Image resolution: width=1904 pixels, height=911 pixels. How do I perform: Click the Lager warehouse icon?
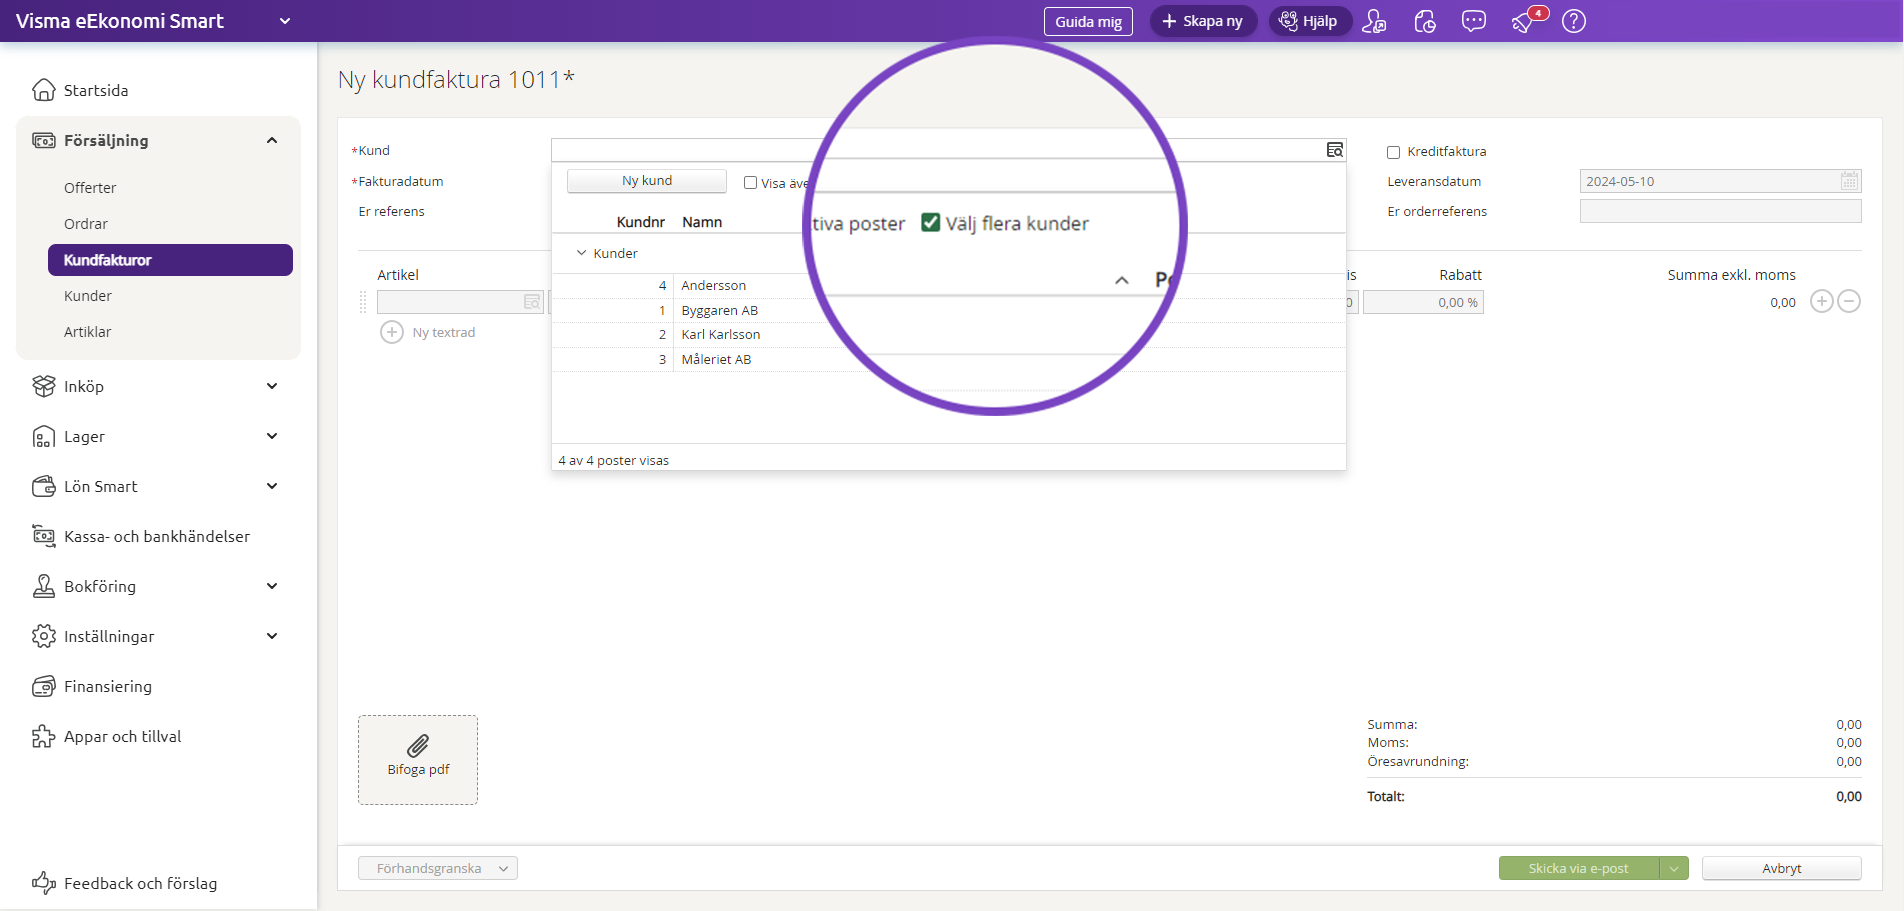click(x=44, y=437)
